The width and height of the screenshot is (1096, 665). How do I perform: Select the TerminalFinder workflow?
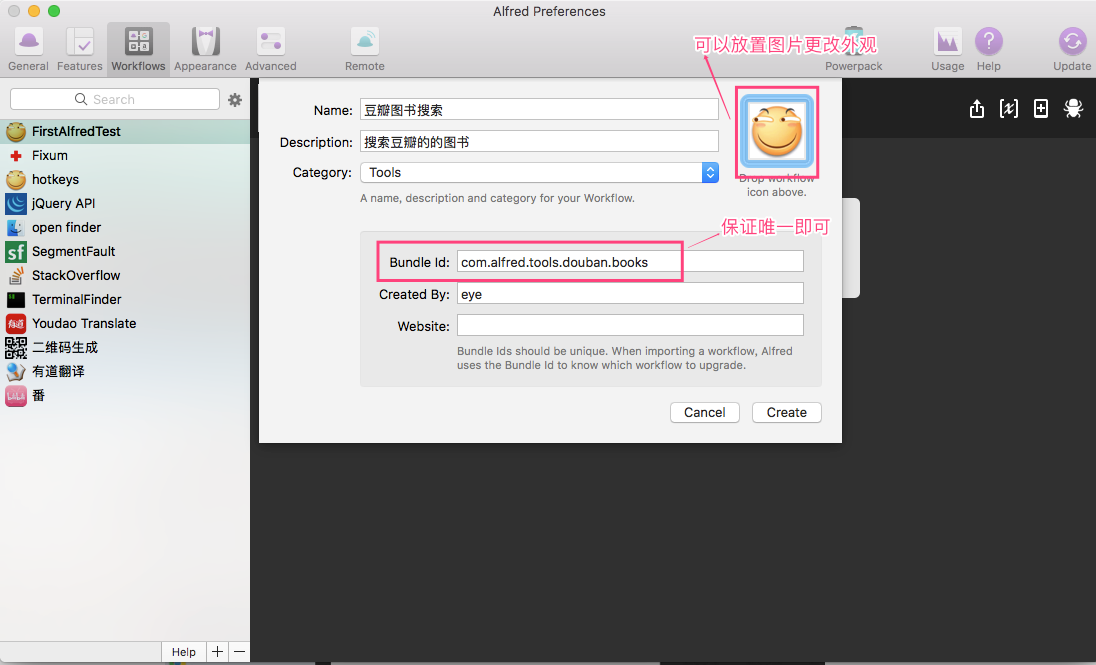pyautogui.click(x=125, y=299)
